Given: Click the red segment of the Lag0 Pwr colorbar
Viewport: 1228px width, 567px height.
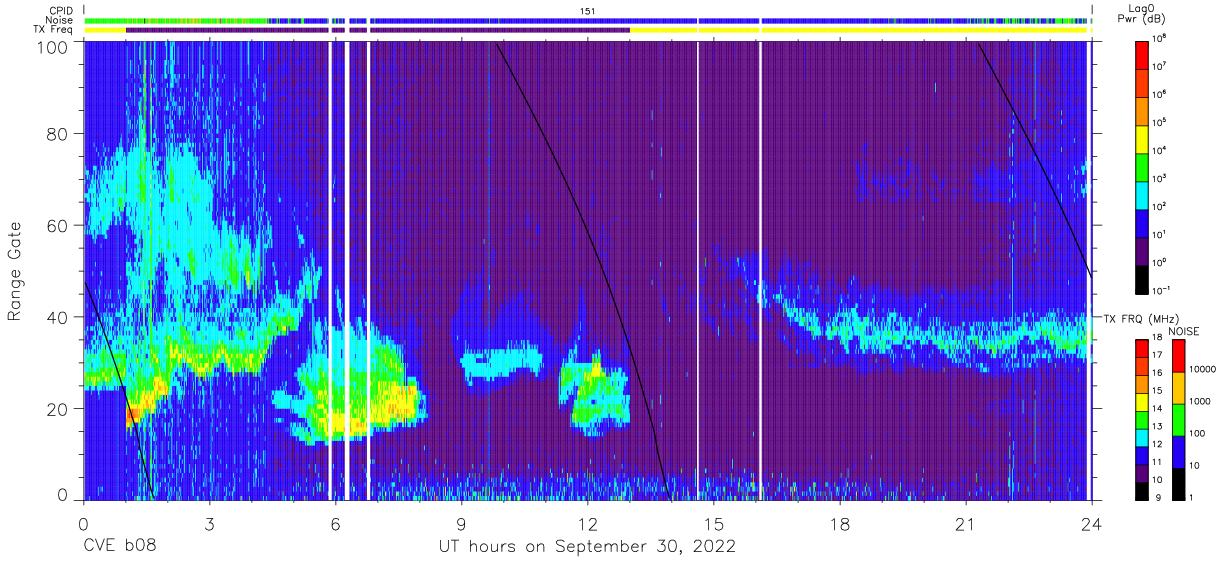Looking at the screenshot, I should [1142, 55].
